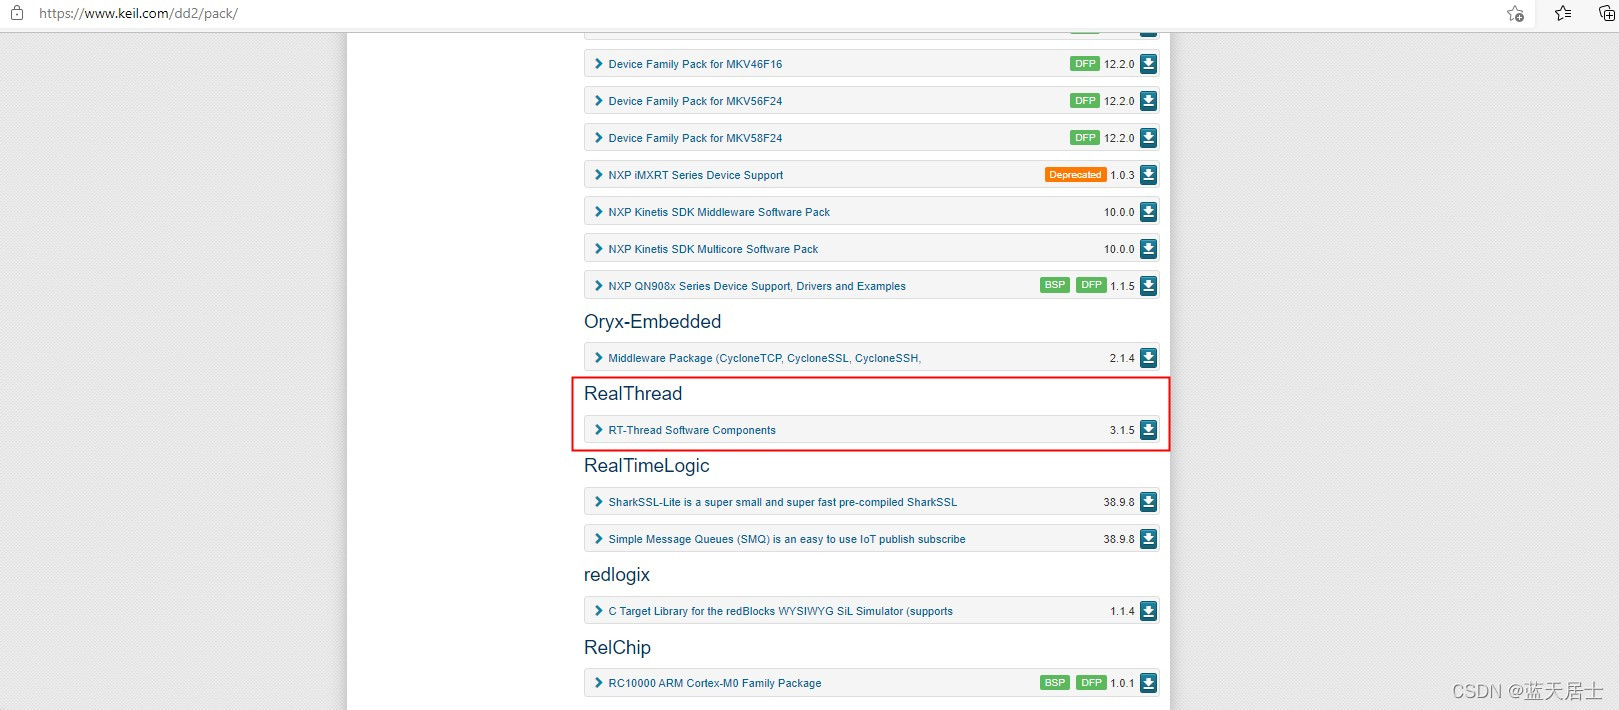Expand Device Family Pack for MKV46F16 row
The image size is (1619, 710).
tap(598, 64)
